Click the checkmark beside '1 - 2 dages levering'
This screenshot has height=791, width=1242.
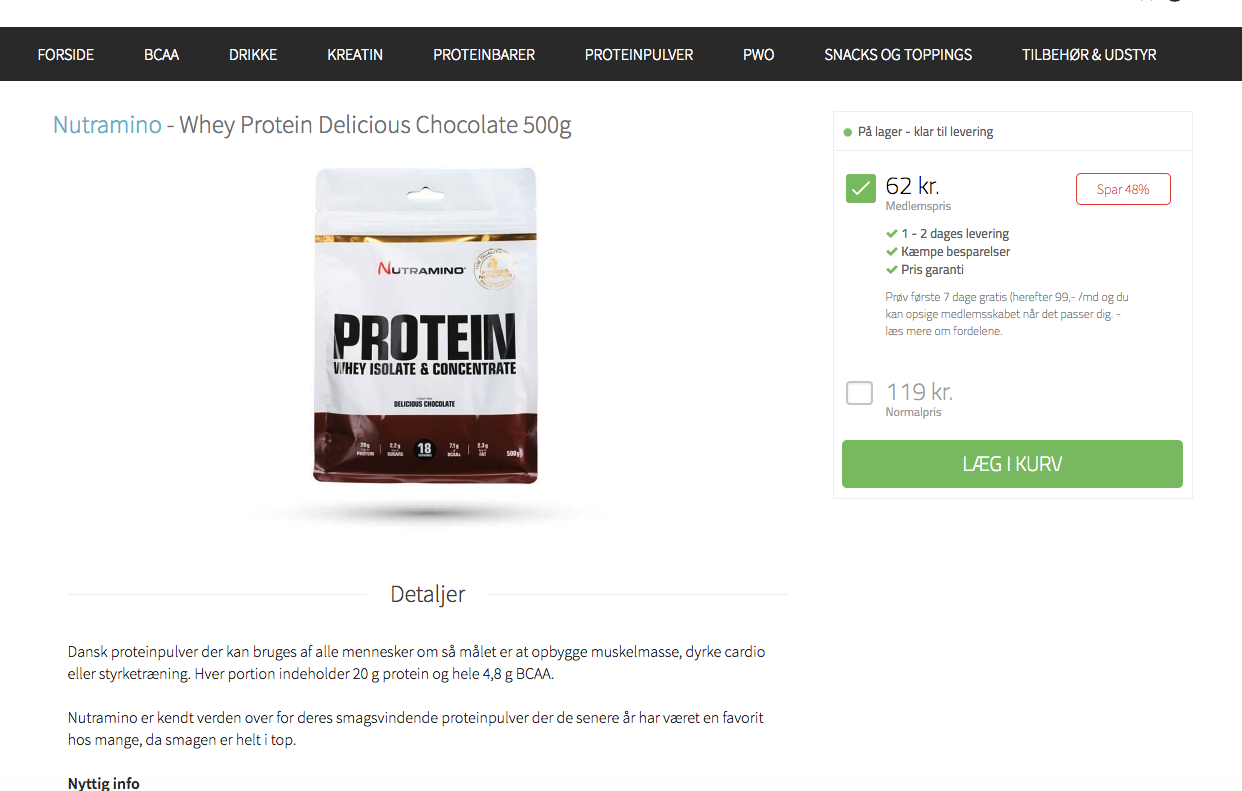pyautogui.click(x=892, y=234)
